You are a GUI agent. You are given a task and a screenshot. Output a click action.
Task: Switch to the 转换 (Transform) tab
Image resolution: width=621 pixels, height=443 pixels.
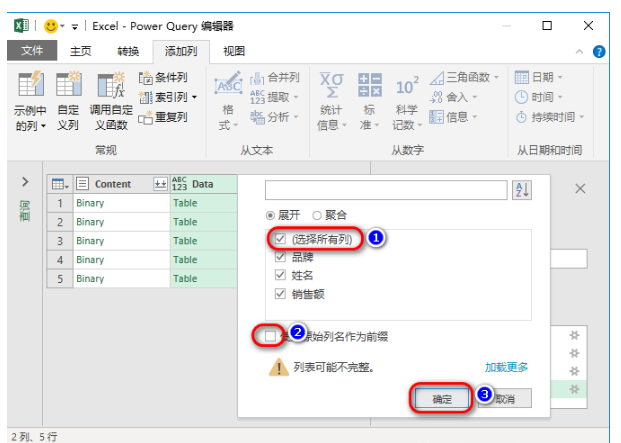[128, 51]
